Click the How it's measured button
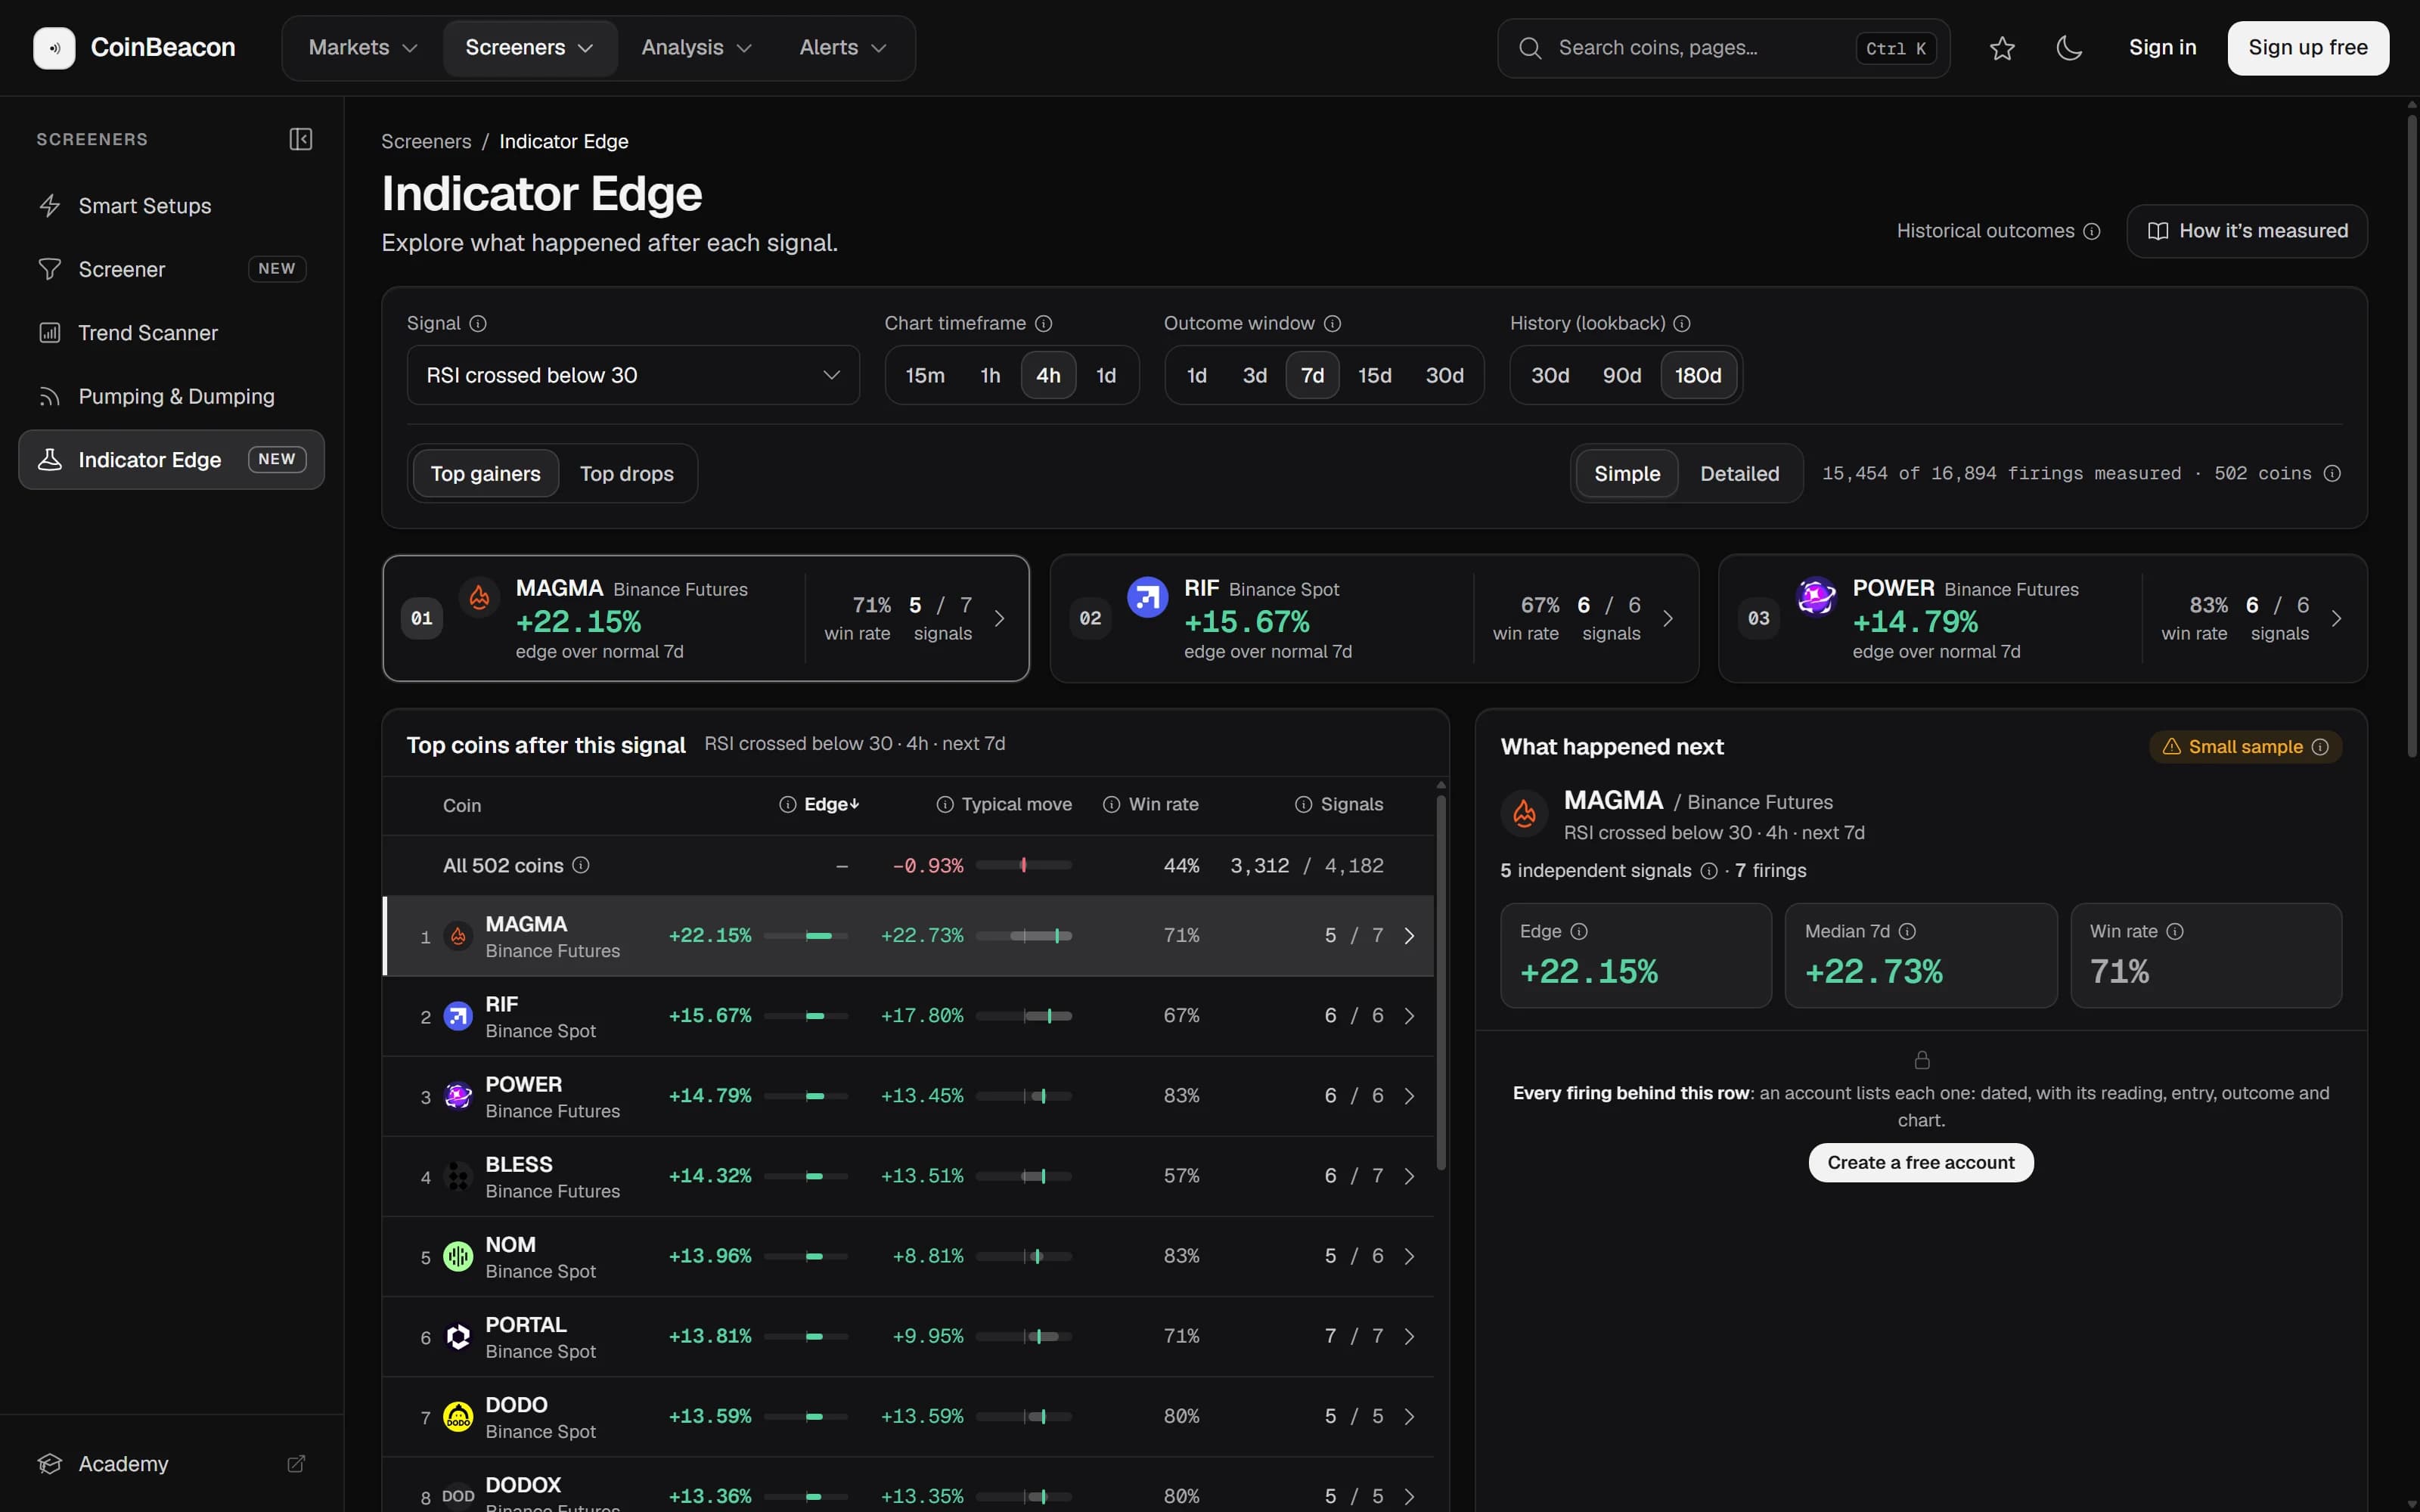 tap(2246, 231)
